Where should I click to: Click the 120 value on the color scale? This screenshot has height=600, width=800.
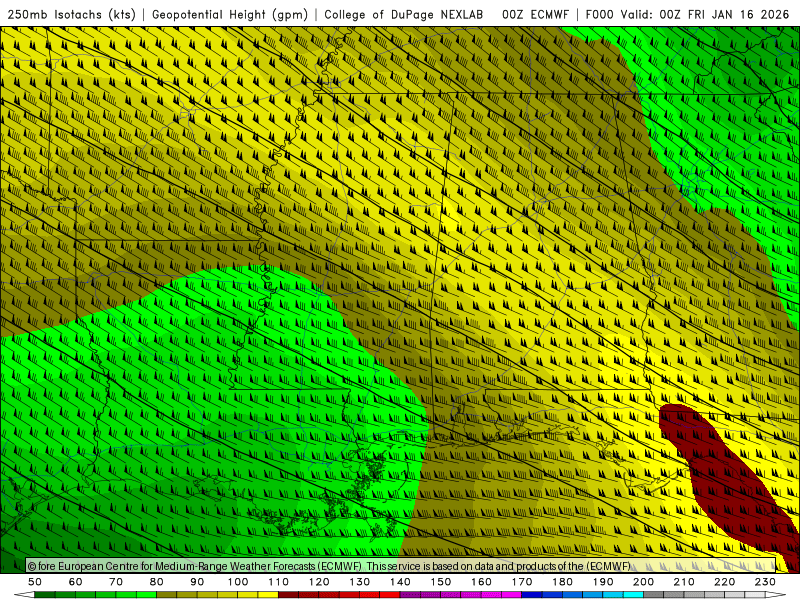pyautogui.click(x=319, y=582)
